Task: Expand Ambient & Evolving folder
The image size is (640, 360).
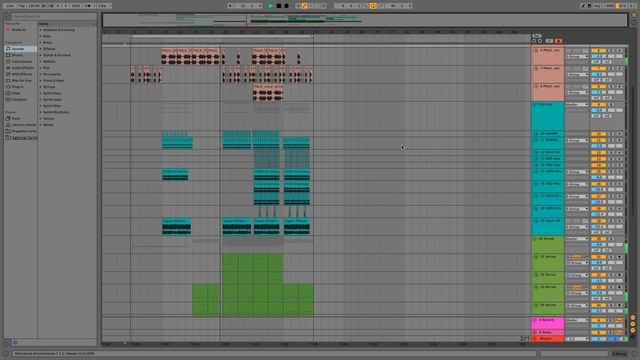Action: (41, 30)
